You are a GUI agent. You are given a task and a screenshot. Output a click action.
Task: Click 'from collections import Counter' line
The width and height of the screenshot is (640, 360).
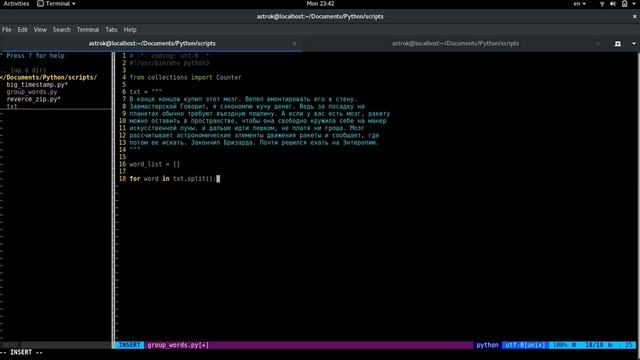click(185, 78)
